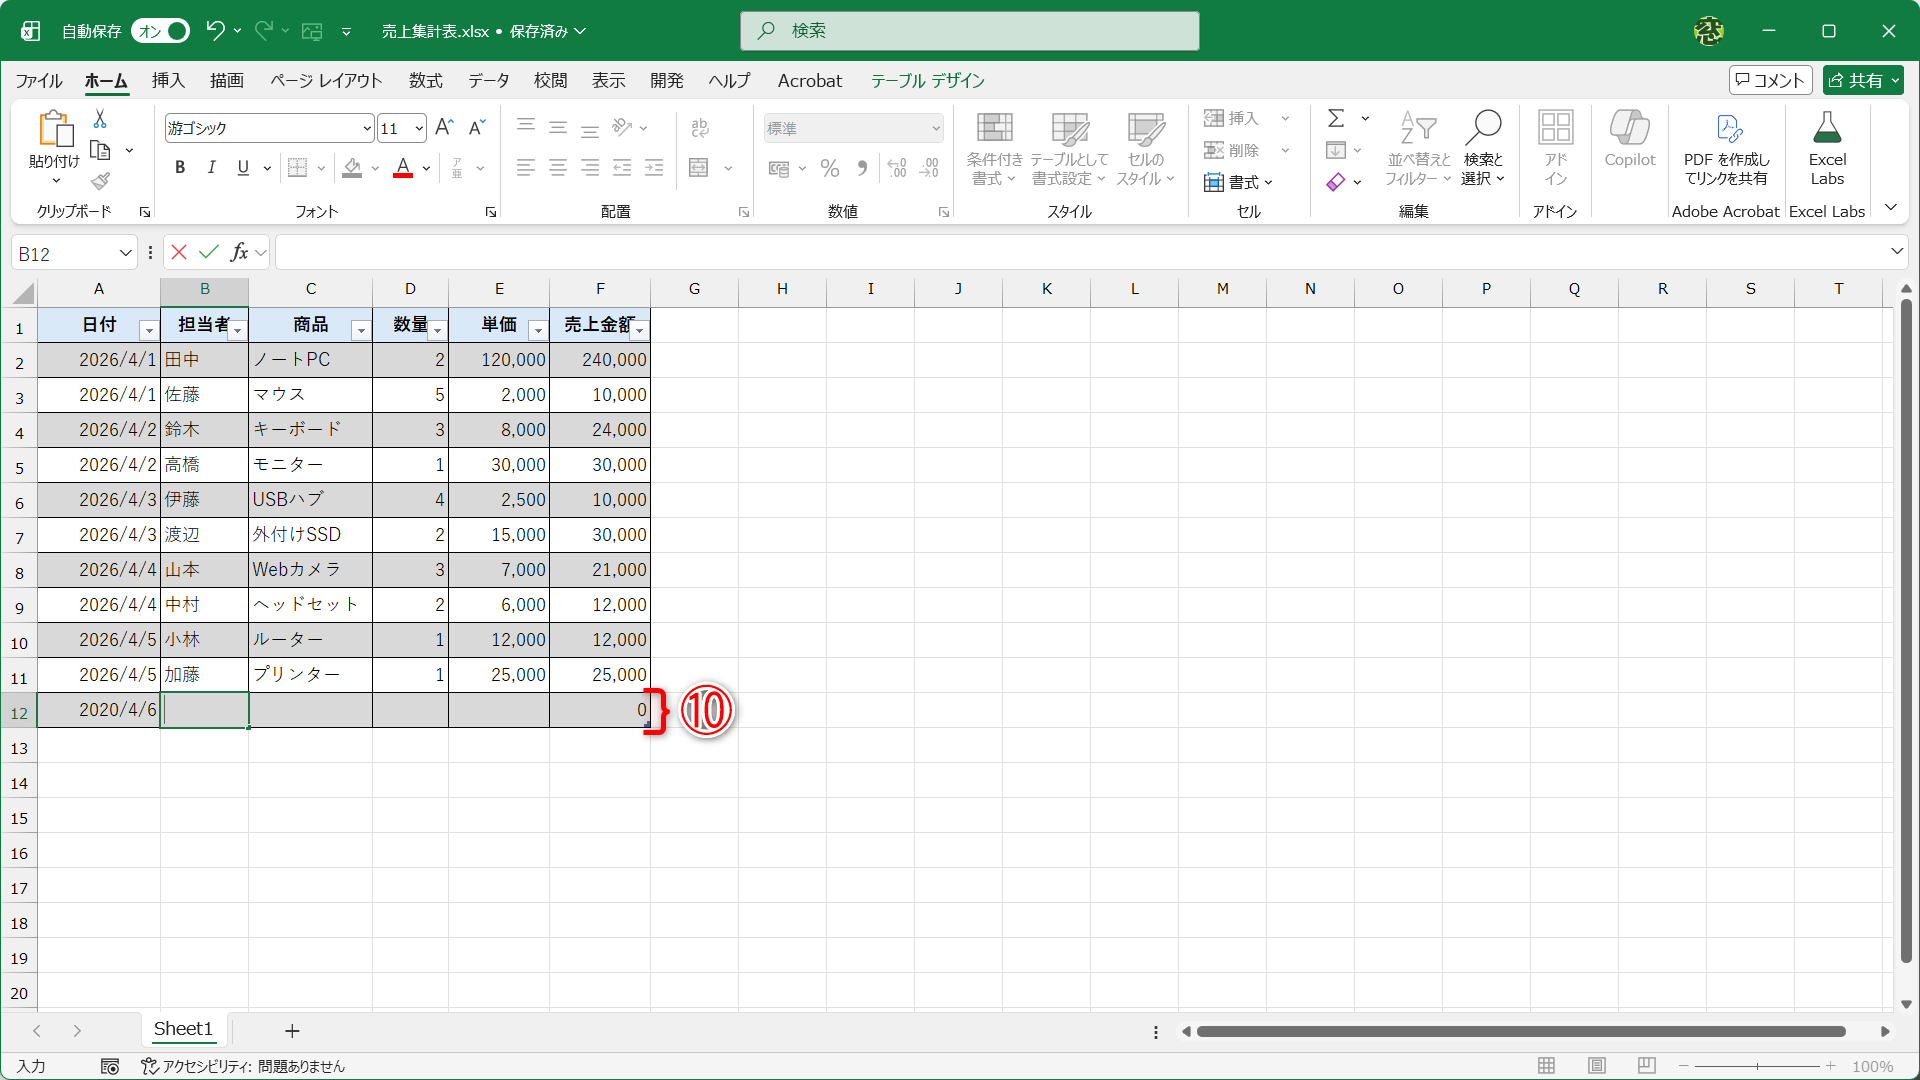Open the テーブル デザイン tab

click(x=927, y=81)
